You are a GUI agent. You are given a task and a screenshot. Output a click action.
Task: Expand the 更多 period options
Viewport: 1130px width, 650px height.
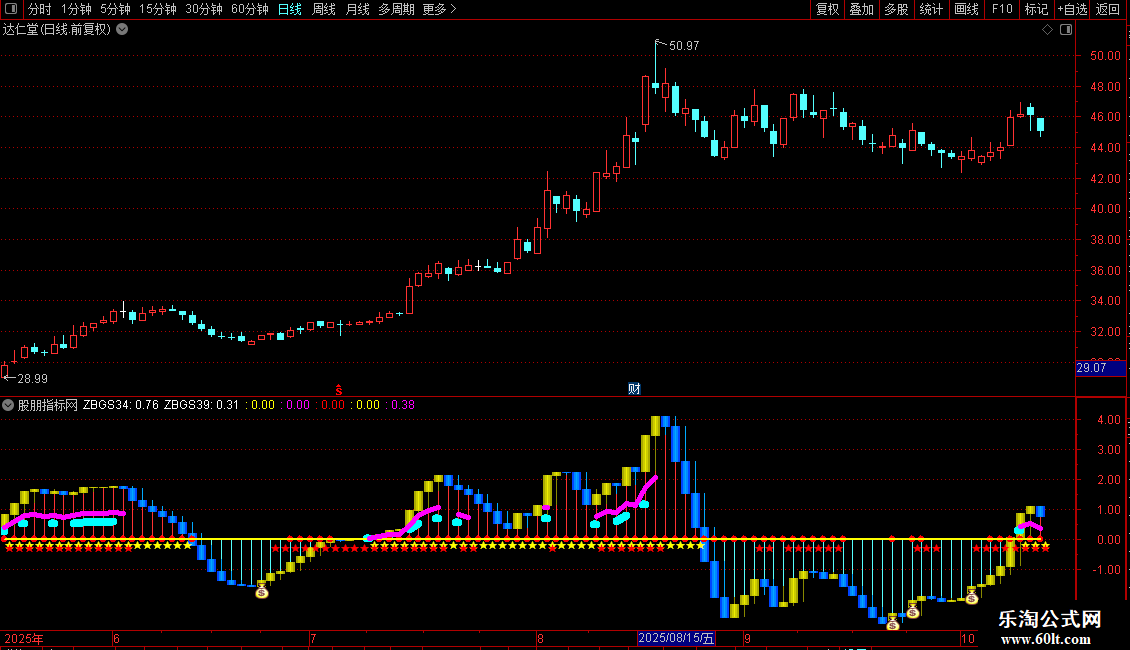(440, 9)
